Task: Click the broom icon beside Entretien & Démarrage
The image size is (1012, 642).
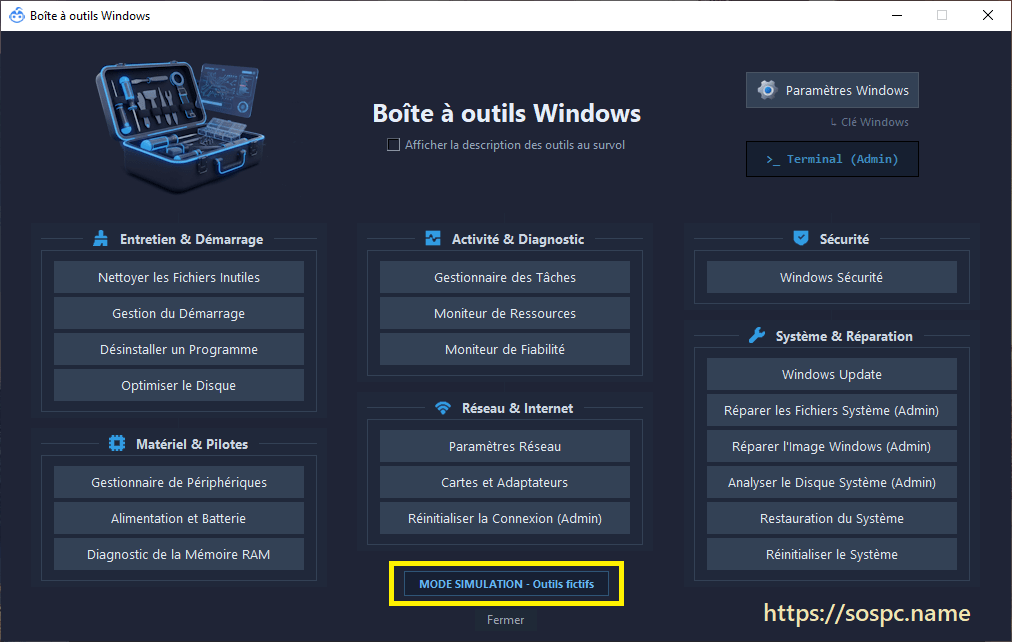Action: pyautogui.click(x=101, y=239)
